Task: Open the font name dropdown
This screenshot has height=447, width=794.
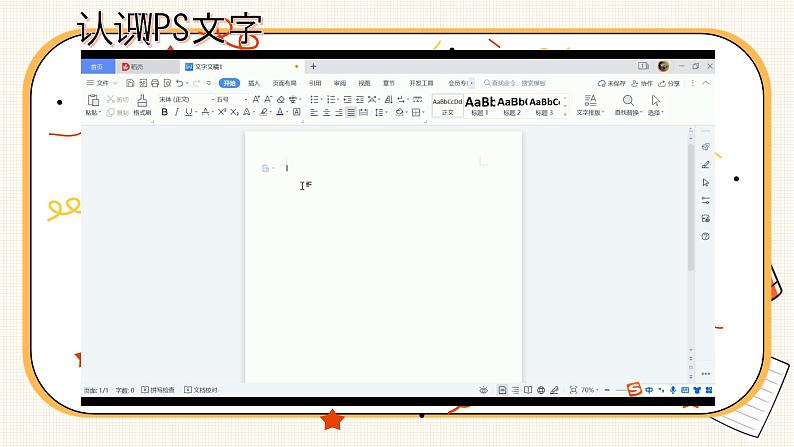Action: point(213,100)
